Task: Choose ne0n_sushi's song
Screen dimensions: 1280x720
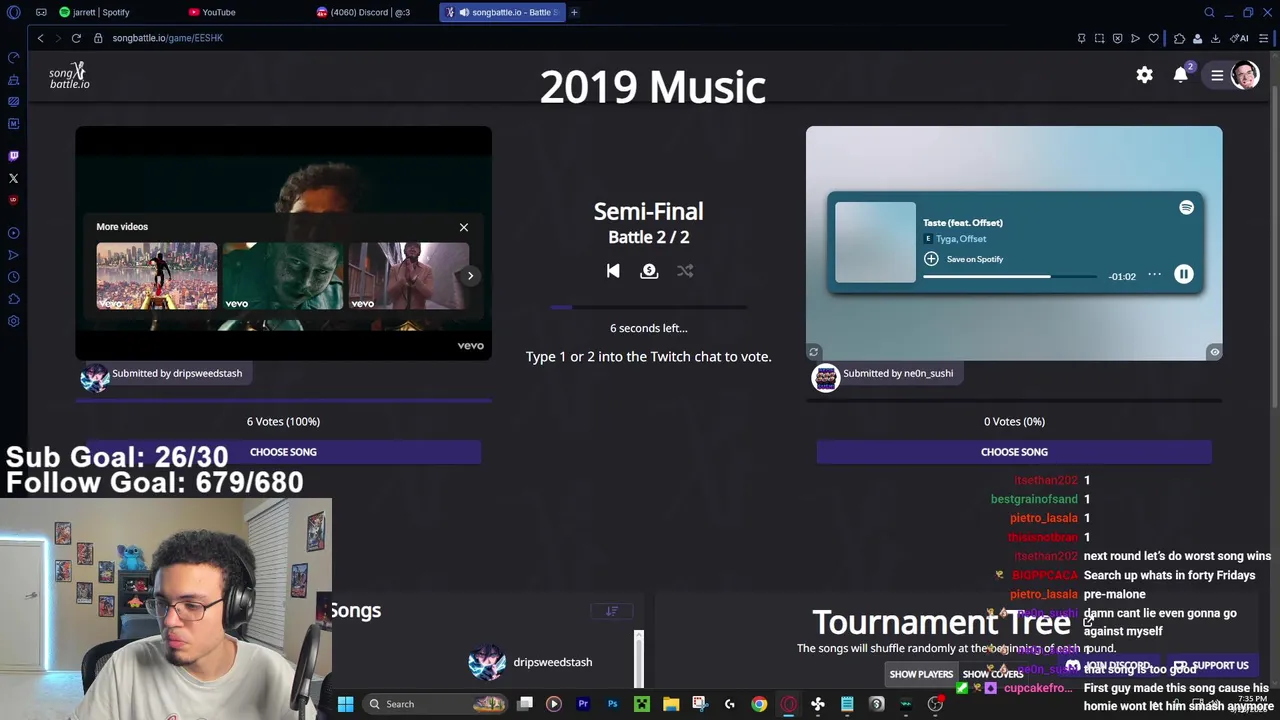Action: click(x=1014, y=452)
